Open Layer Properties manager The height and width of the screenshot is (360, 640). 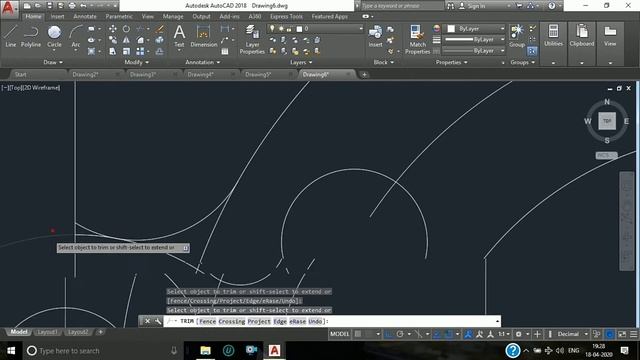coord(252,39)
